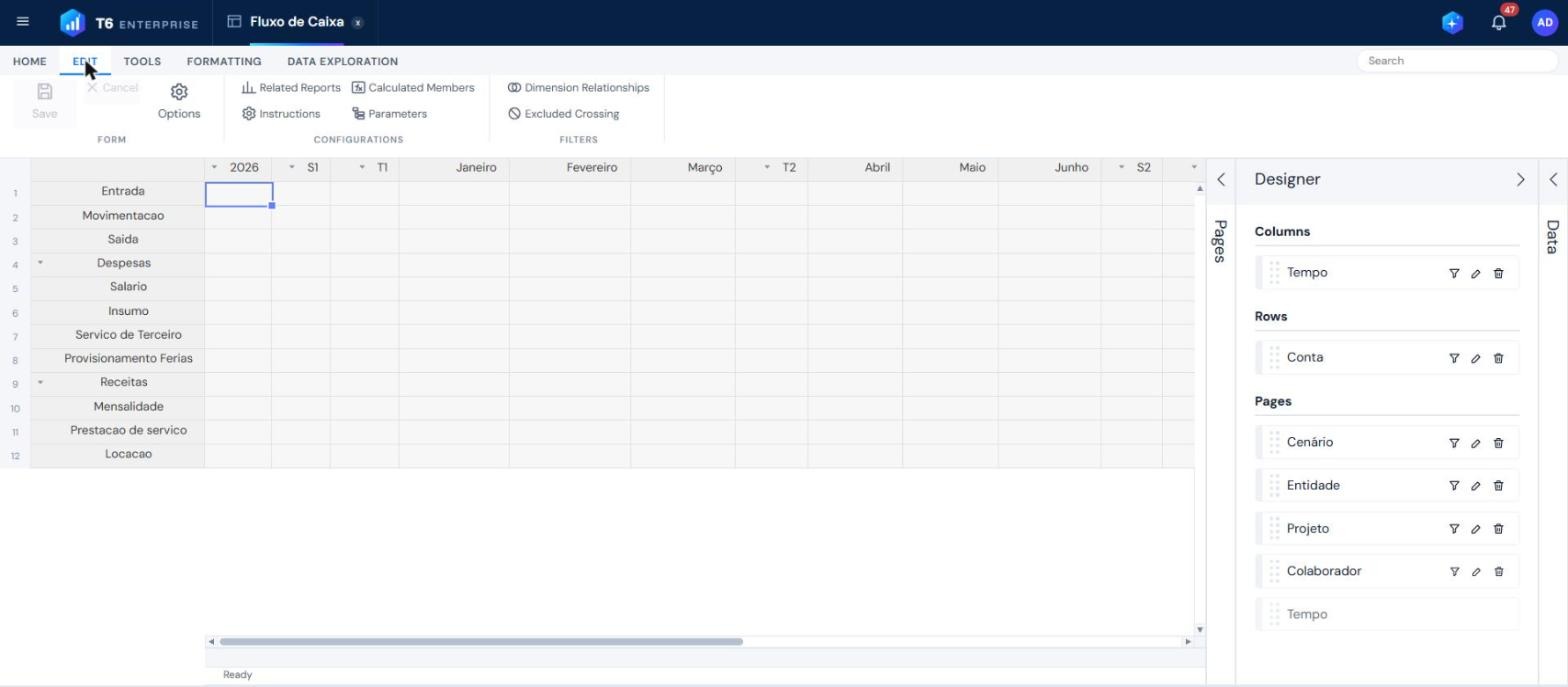Edit the Conta dimension
The height and width of the screenshot is (687, 1568).
(x=1476, y=358)
